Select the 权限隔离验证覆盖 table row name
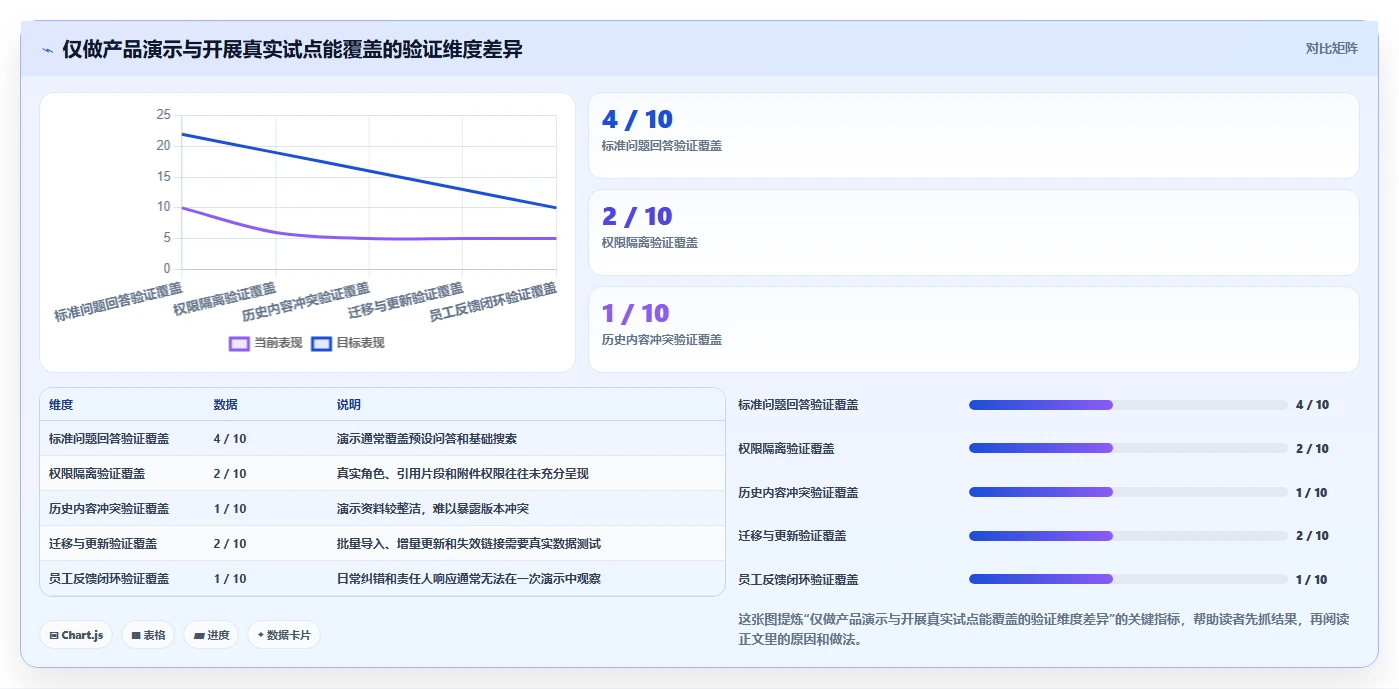The image size is (1399, 689). 97,474
